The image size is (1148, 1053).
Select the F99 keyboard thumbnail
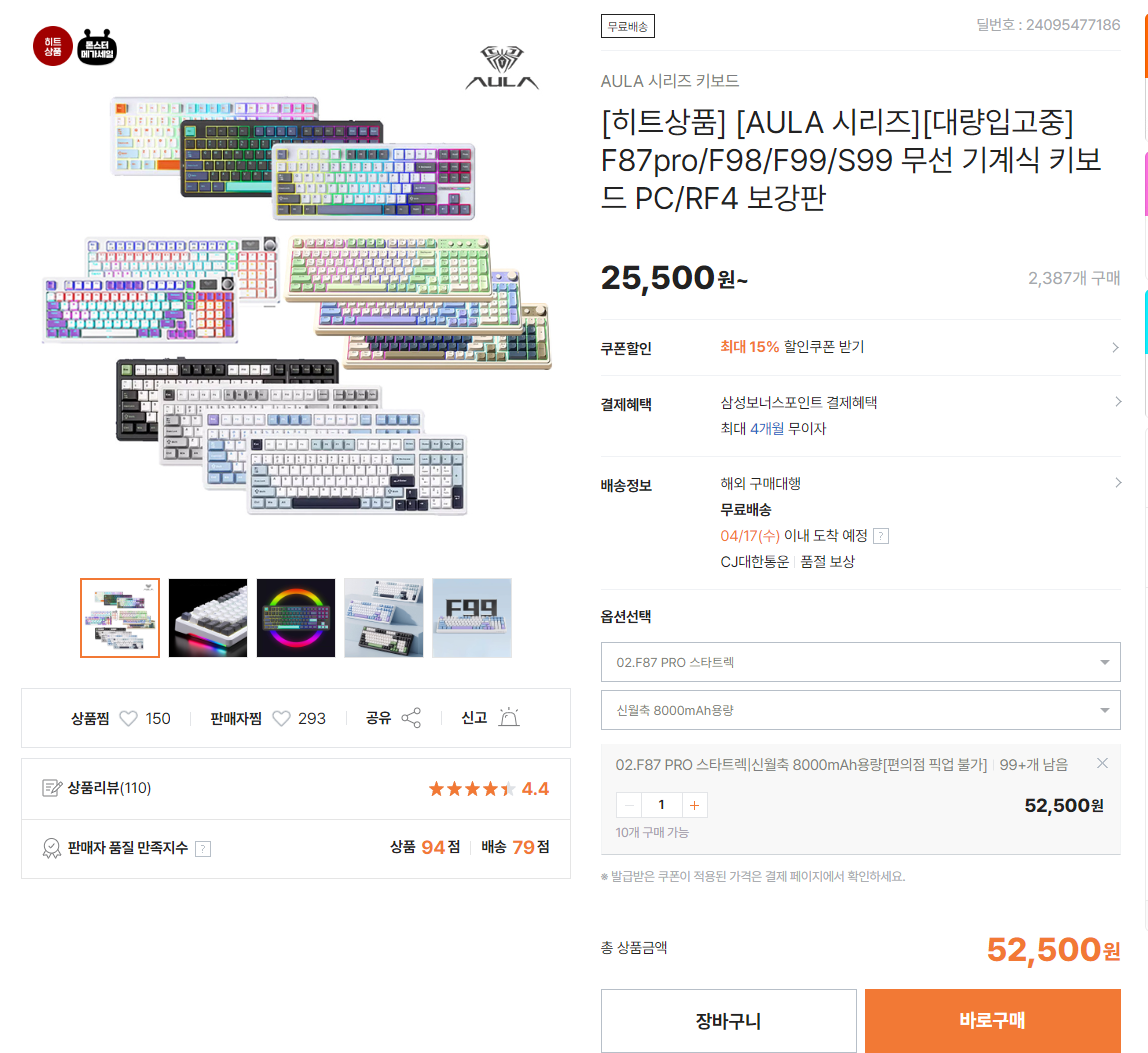coord(472,618)
